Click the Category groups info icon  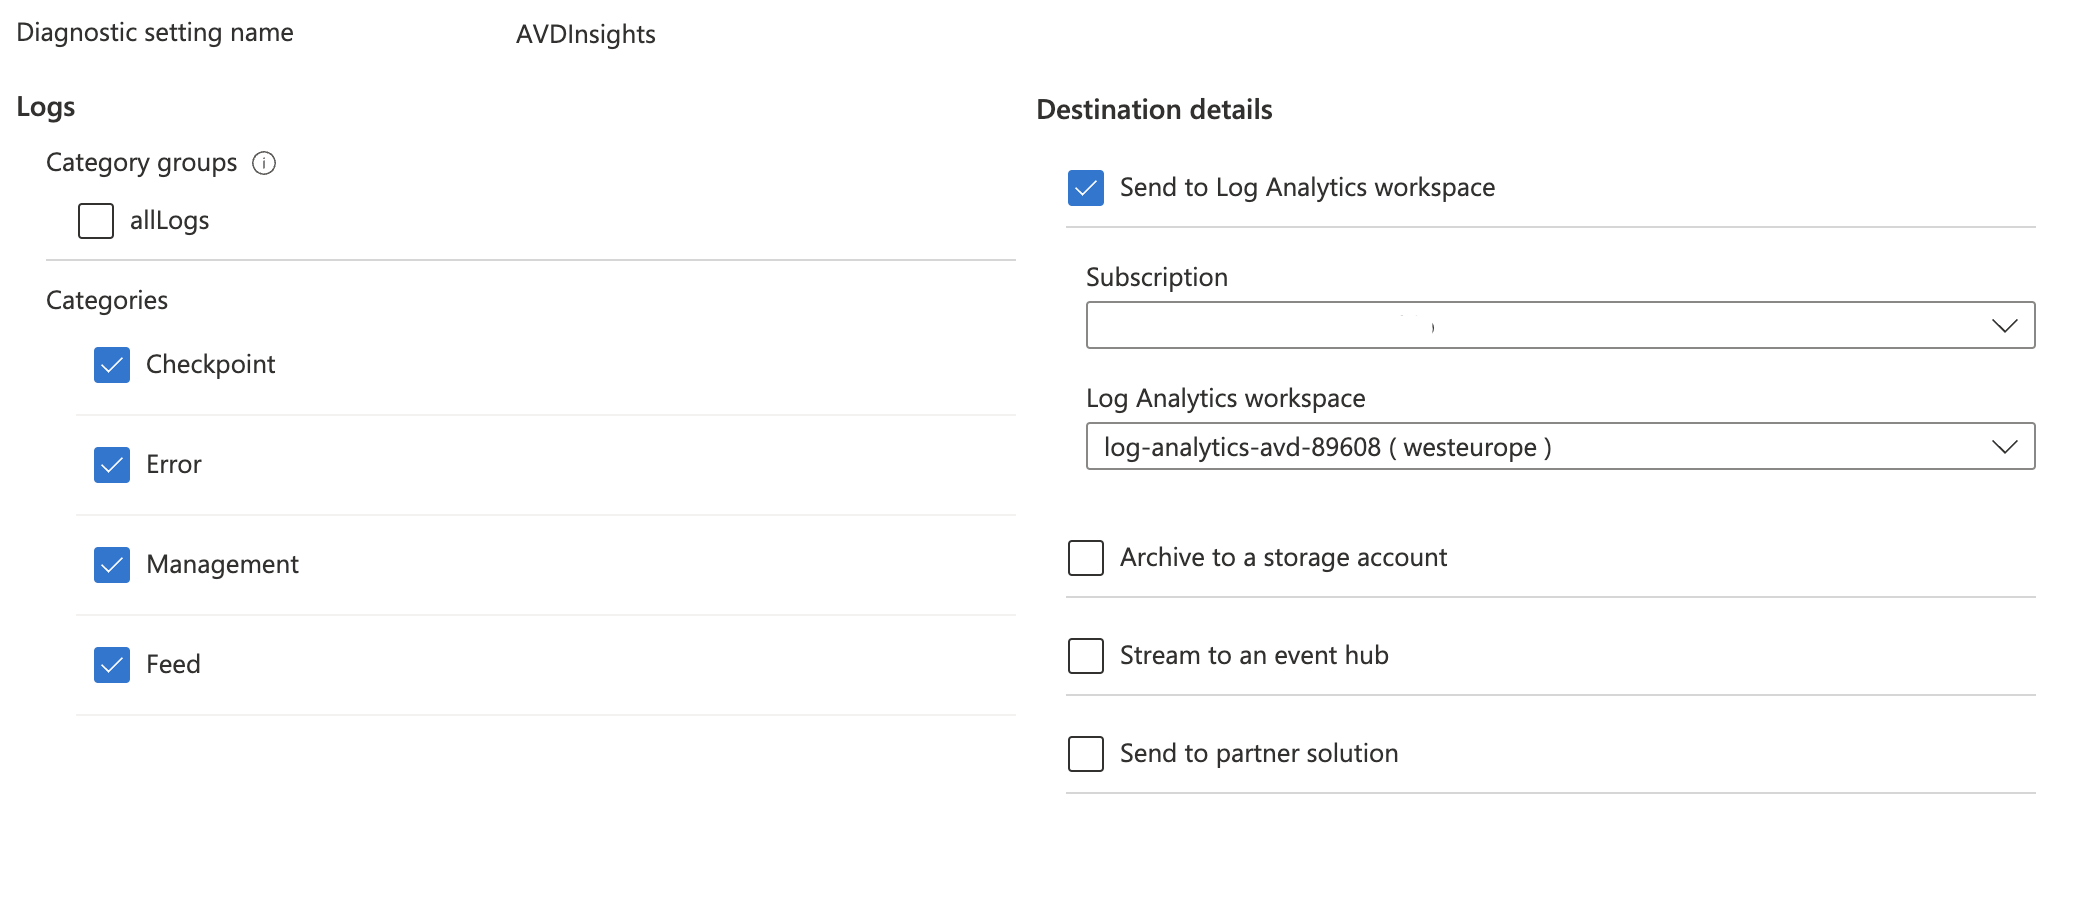point(264,163)
